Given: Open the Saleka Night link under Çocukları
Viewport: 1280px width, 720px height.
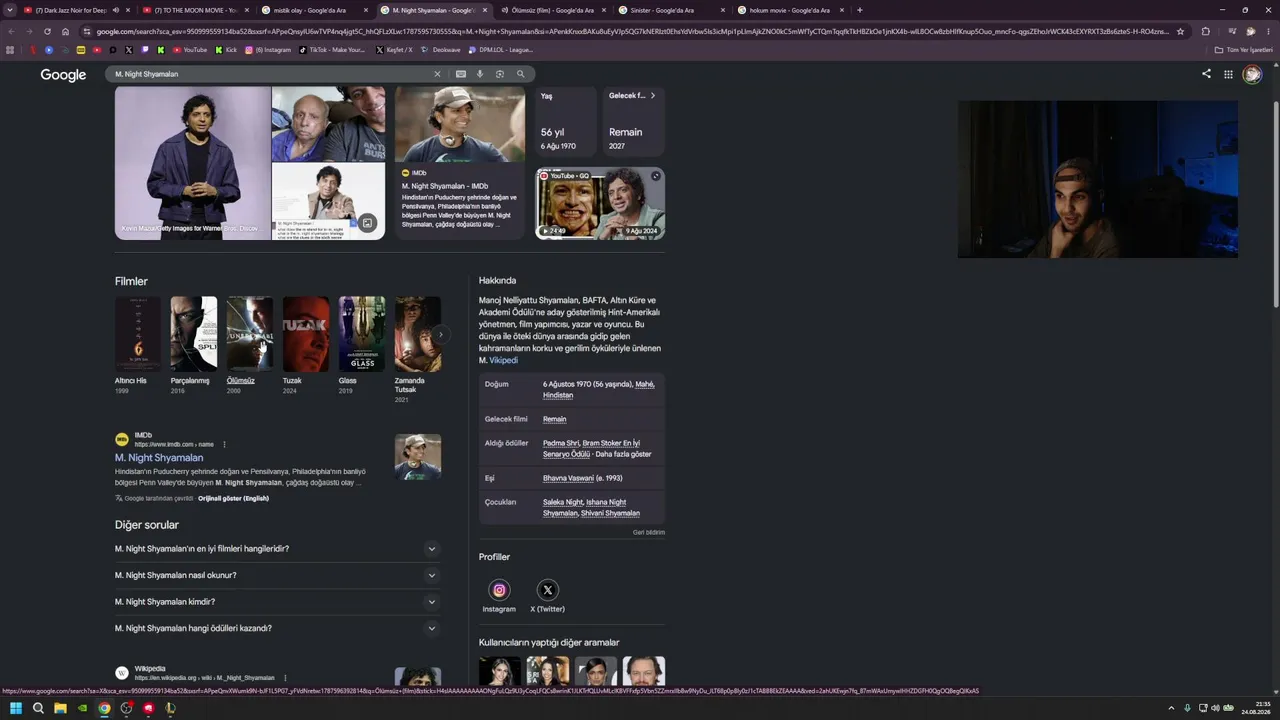Looking at the screenshot, I should [563, 502].
